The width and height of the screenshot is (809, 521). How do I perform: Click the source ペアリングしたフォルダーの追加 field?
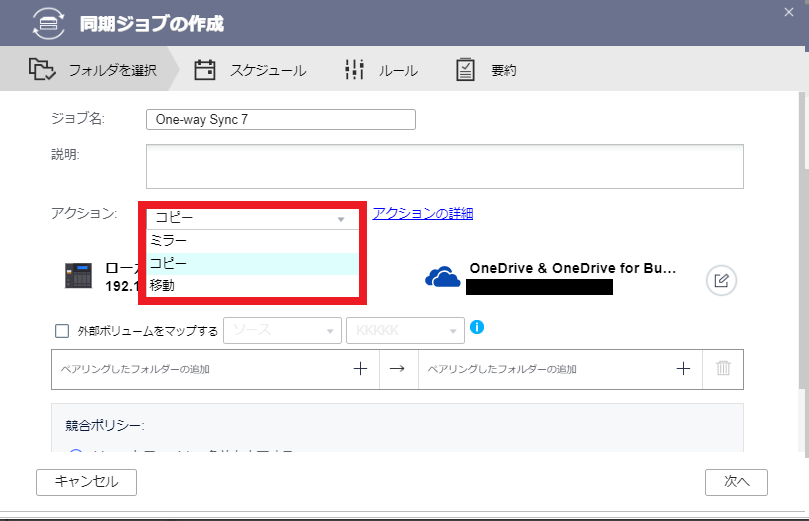[215, 369]
